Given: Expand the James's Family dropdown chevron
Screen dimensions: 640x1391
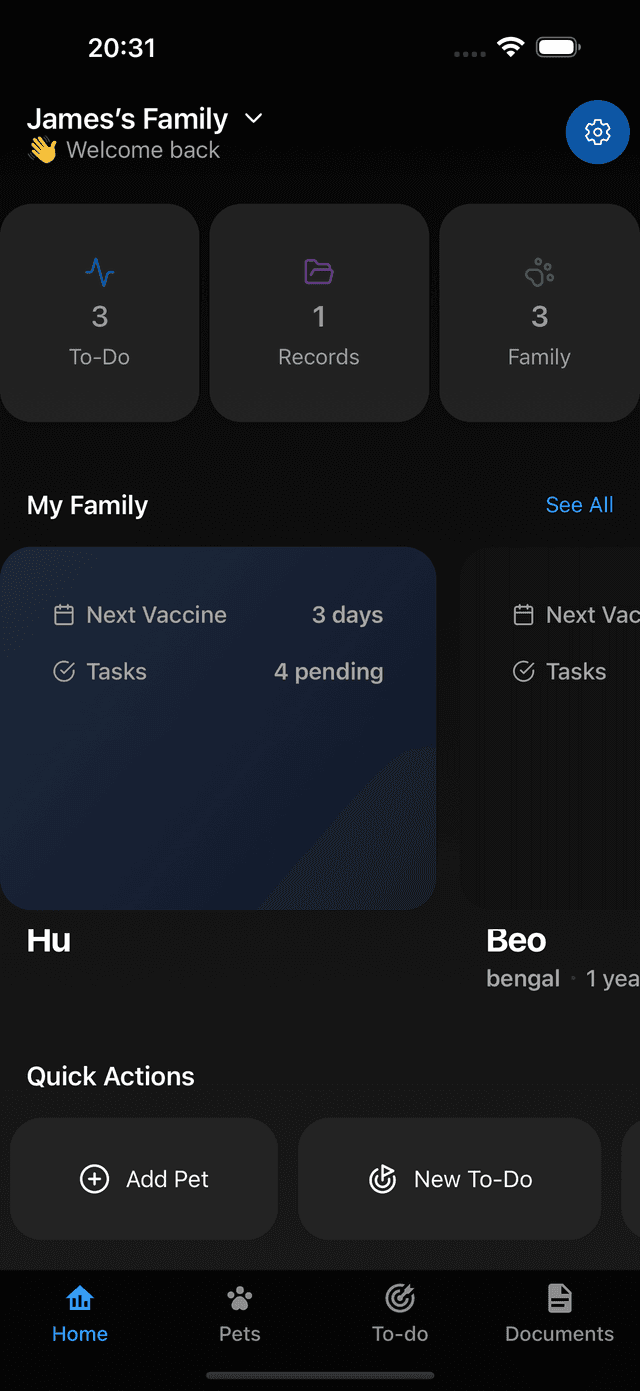Looking at the screenshot, I should 254,119.
